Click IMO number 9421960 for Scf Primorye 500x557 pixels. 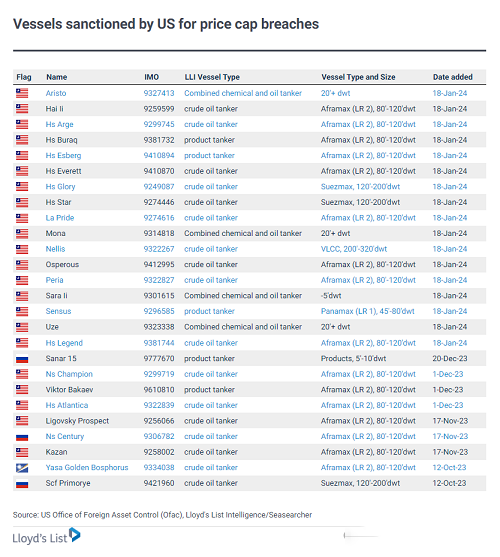coord(159,483)
